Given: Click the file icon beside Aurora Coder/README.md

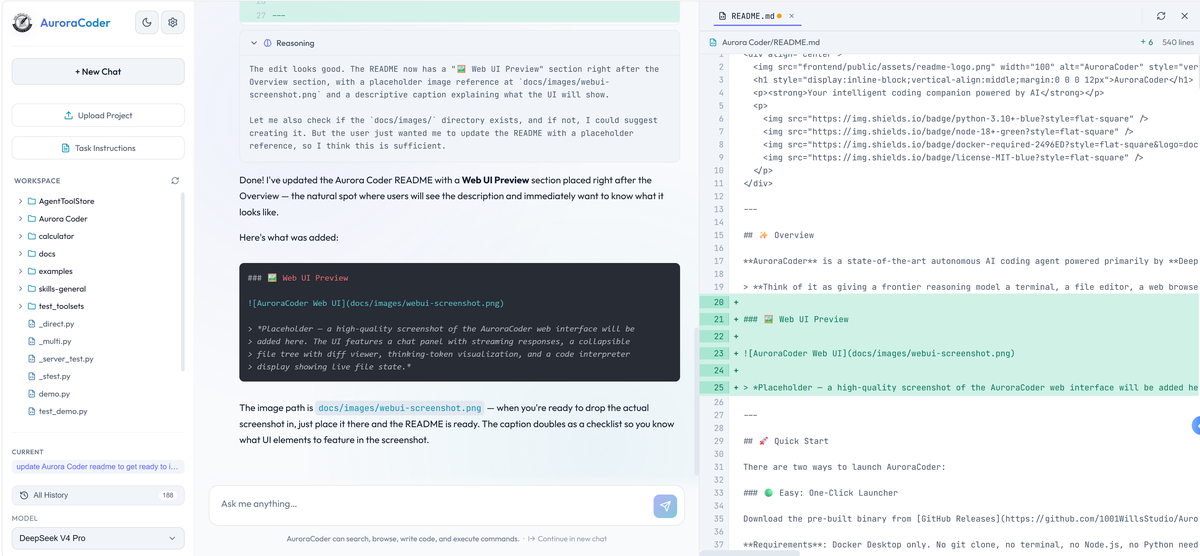Looking at the screenshot, I should point(713,43).
